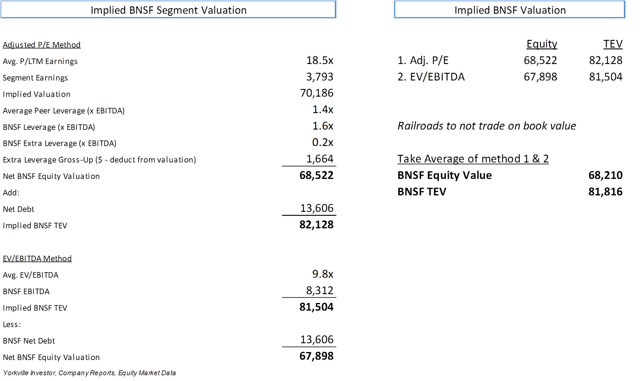Click the Take Average of method 1 & 2 text
The height and width of the screenshot is (381, 640).
click(473, 158)
